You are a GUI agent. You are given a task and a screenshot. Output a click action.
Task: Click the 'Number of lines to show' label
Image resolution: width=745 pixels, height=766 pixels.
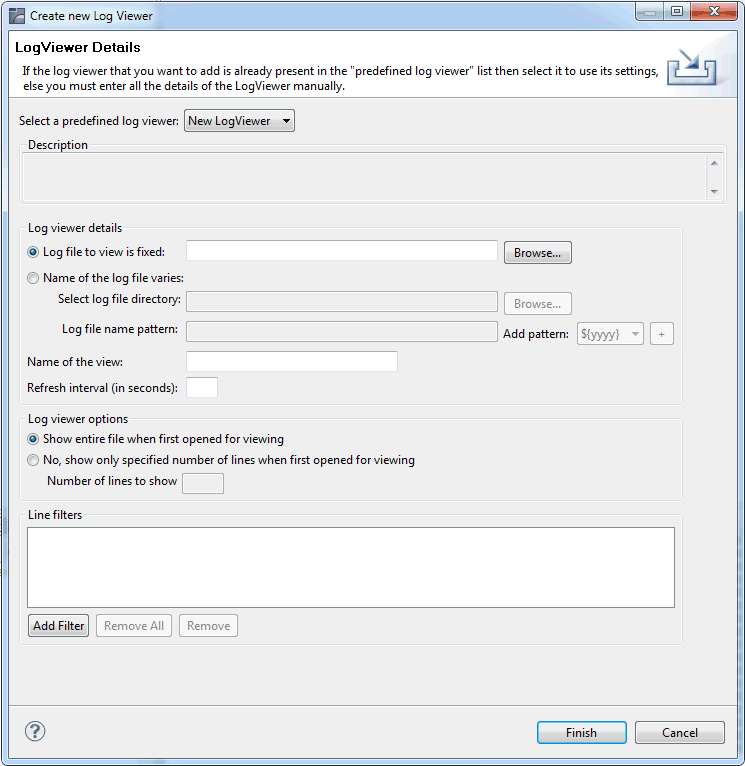click(112, 481)
